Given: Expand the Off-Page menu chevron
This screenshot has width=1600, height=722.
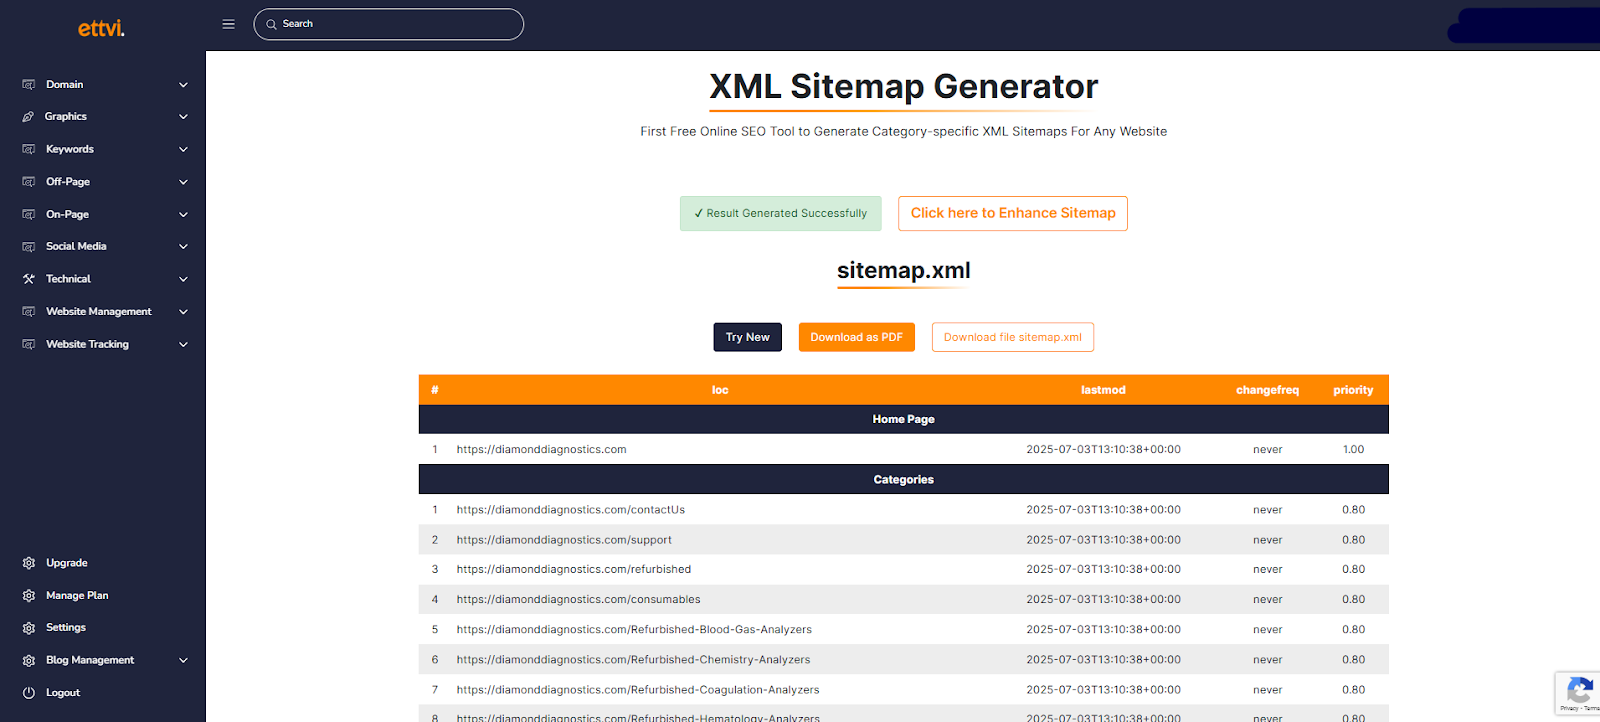Looking at the screenshot, I should 183,182.
